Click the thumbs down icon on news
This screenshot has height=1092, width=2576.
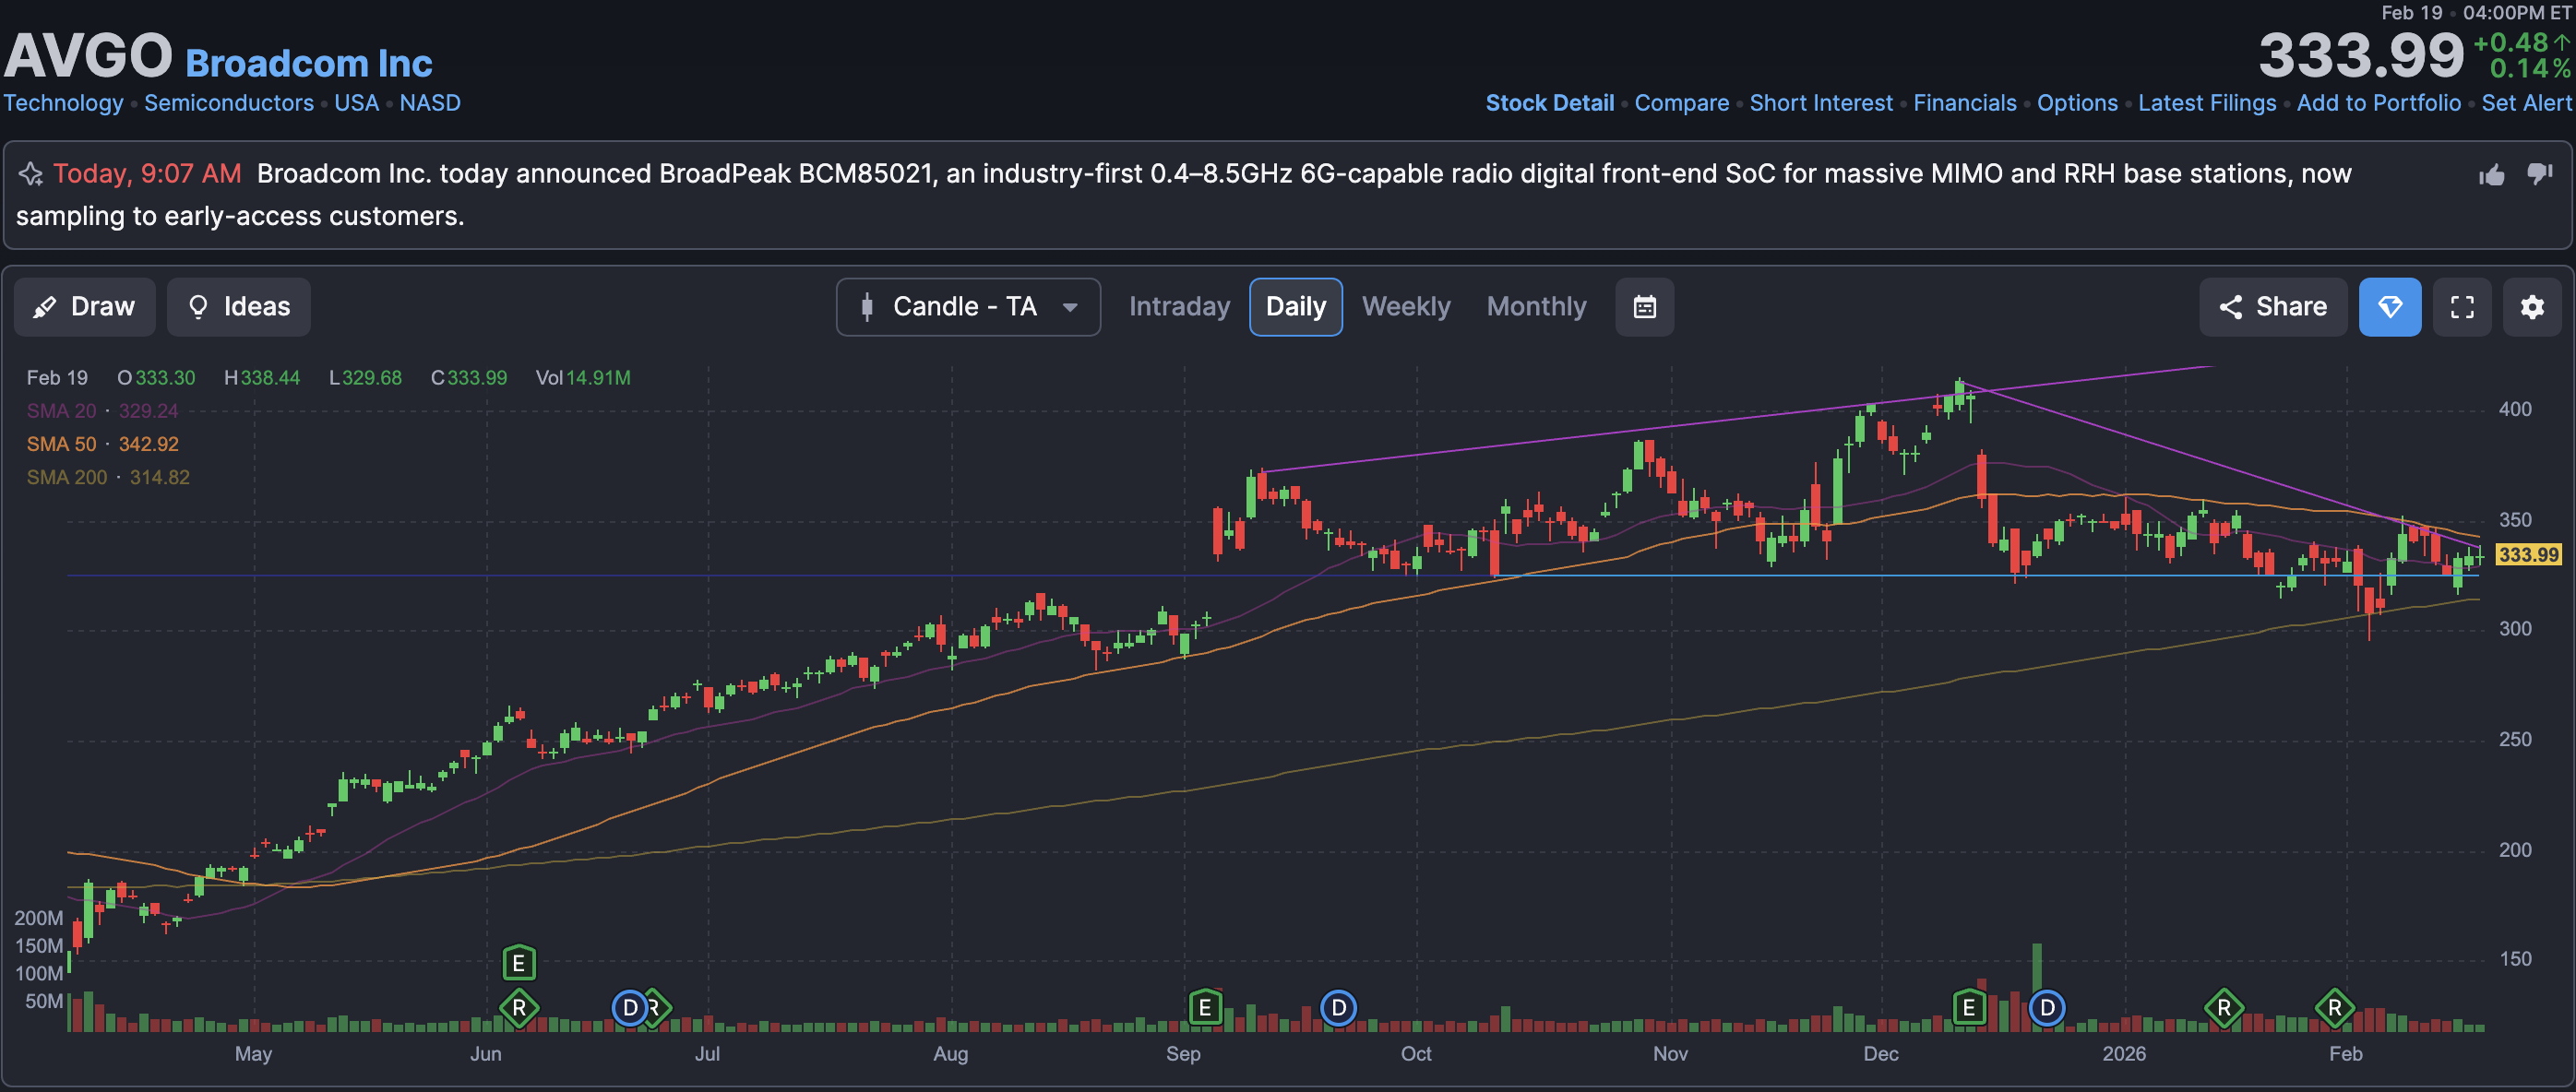pyautogui.click(x=2539, y=174)
